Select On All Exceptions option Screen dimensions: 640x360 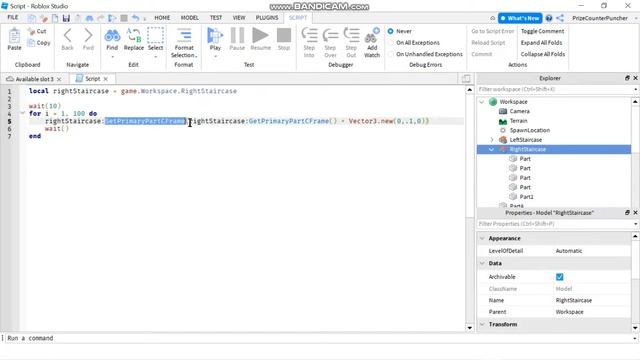(x=391, y=42)
